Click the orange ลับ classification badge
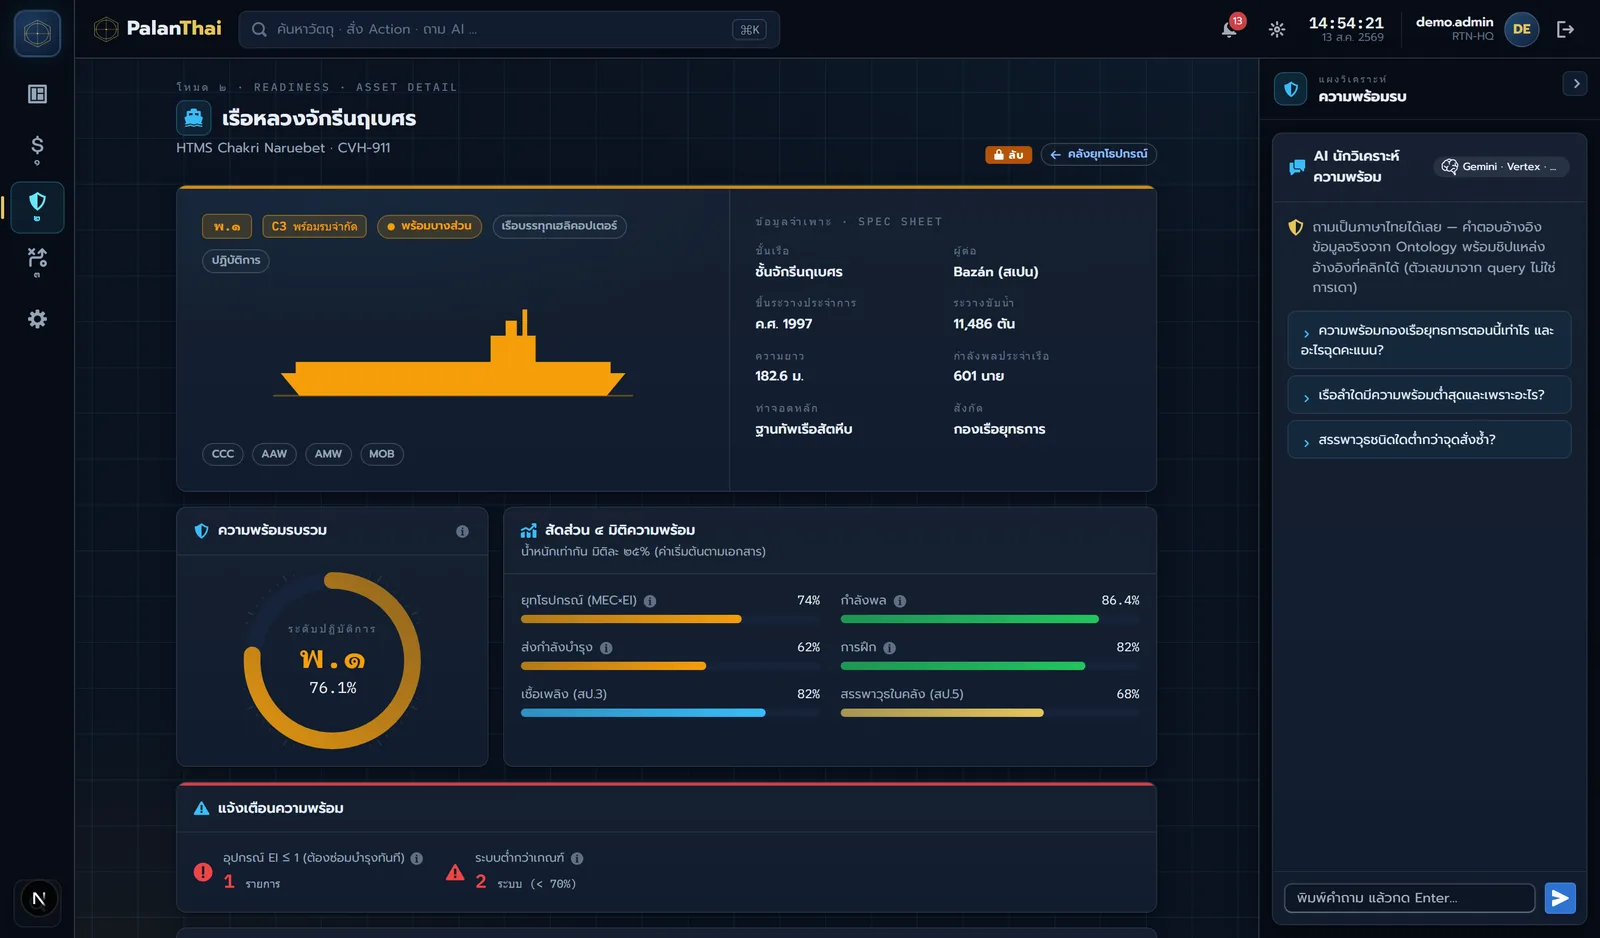The image size is (1600, 938). (1008, 155)
